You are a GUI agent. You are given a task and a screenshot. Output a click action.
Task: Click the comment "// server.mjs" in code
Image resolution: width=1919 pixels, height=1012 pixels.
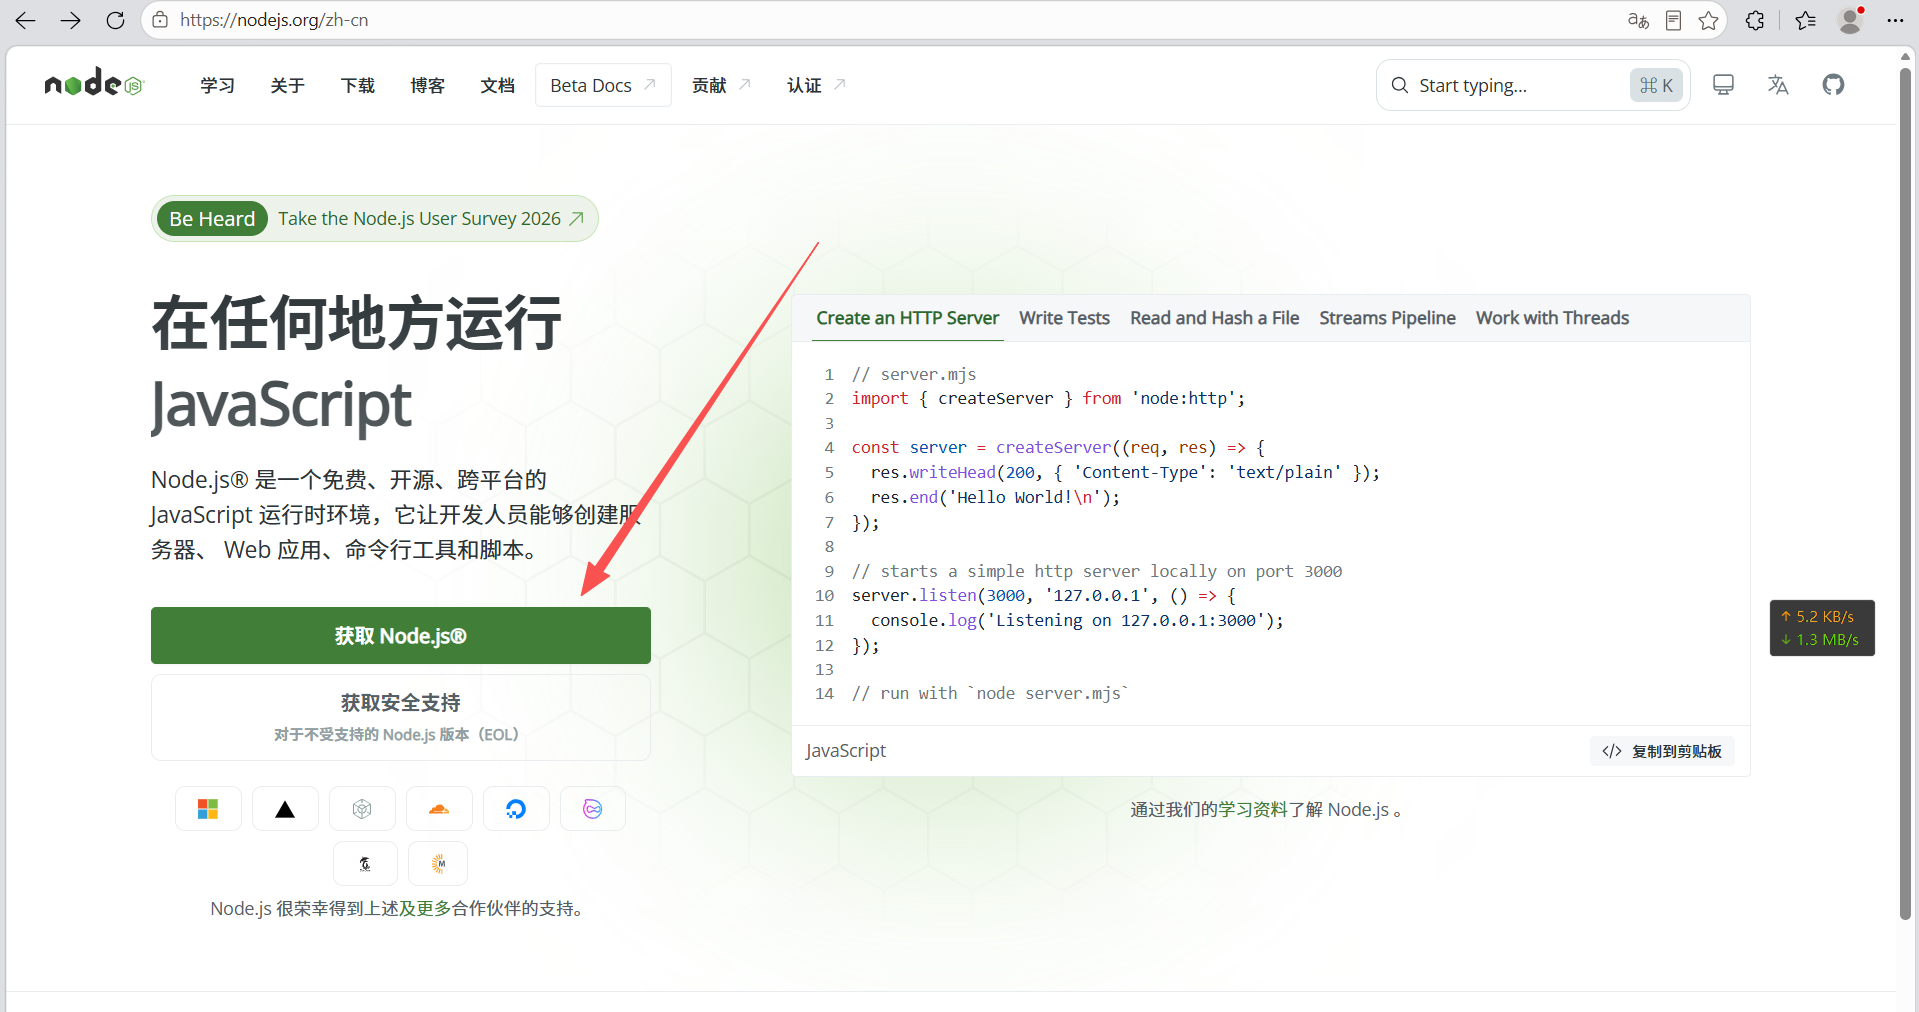(x=913, y=374)
